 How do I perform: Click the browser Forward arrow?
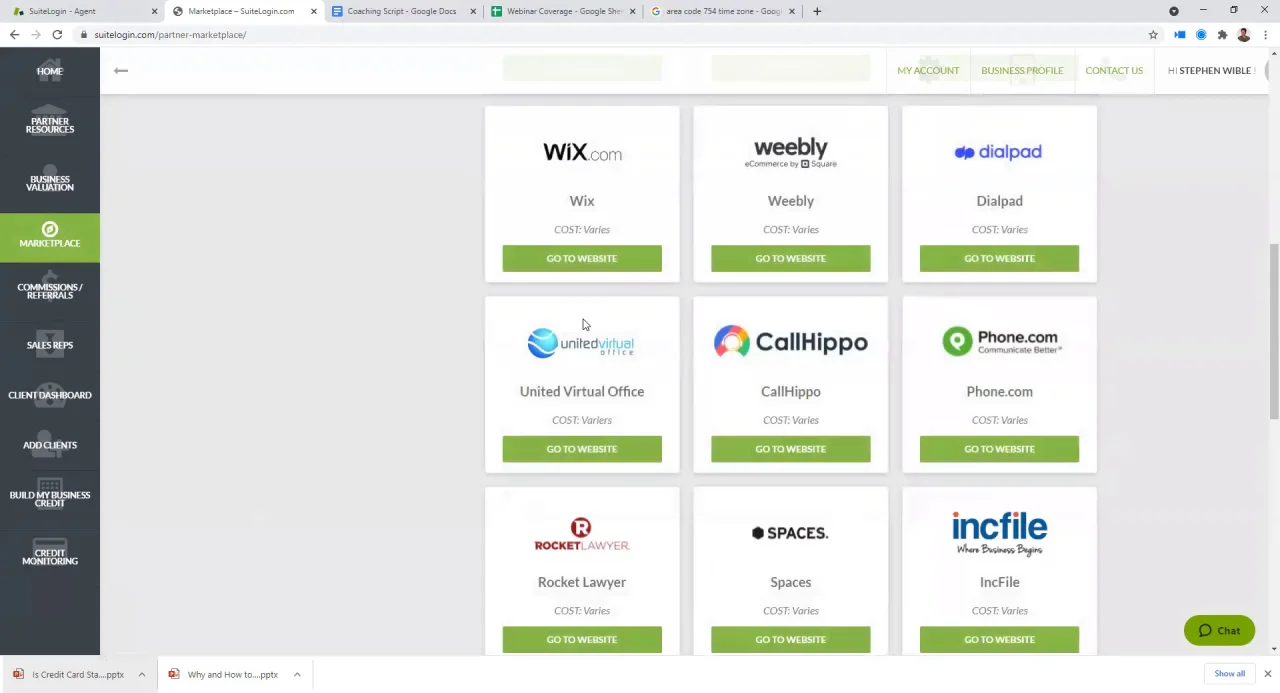point(36,35)
